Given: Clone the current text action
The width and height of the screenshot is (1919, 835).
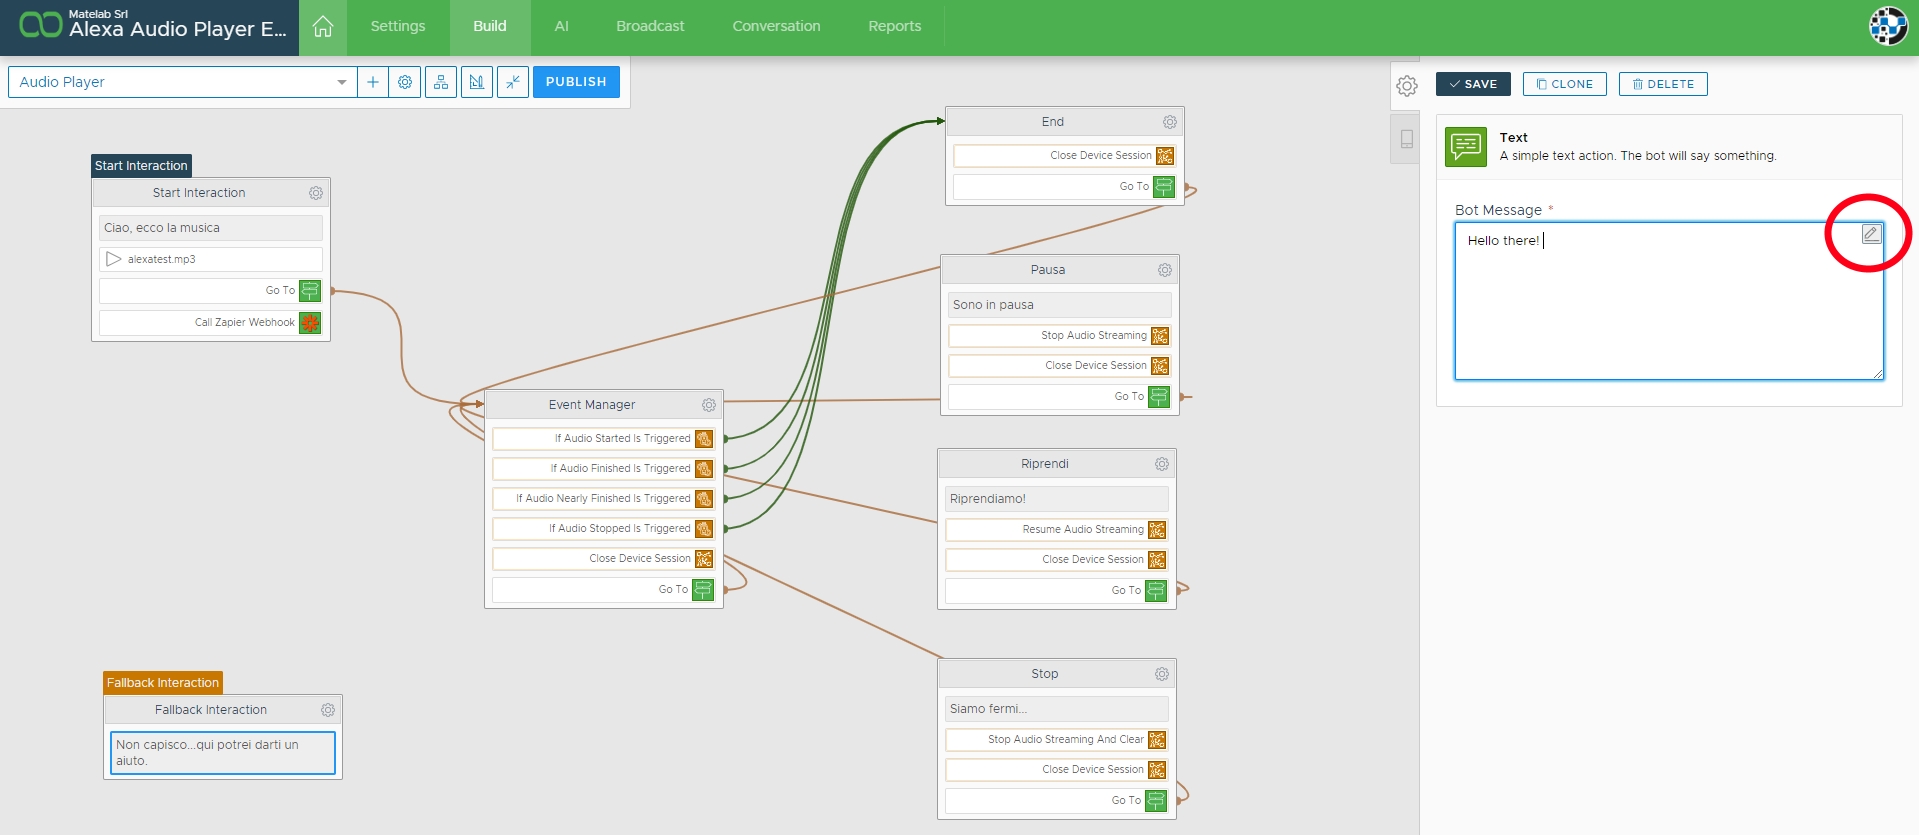Looking at the screenshot, I should (1564, 84).
